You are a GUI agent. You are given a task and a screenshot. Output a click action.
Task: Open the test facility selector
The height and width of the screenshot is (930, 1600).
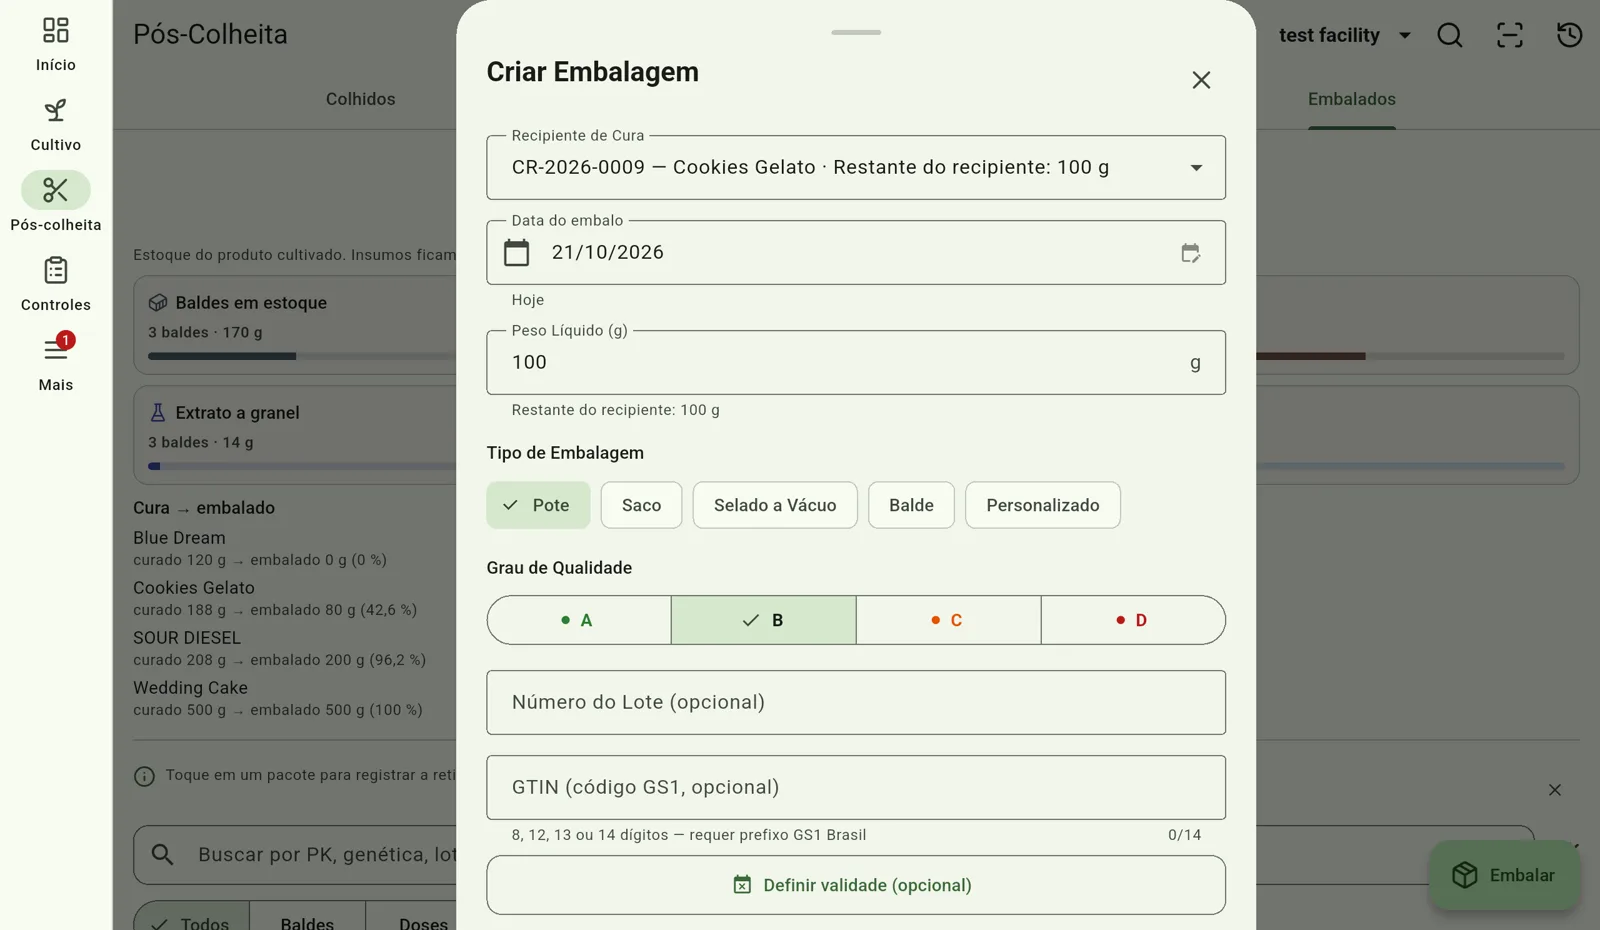pos(1345,35)
